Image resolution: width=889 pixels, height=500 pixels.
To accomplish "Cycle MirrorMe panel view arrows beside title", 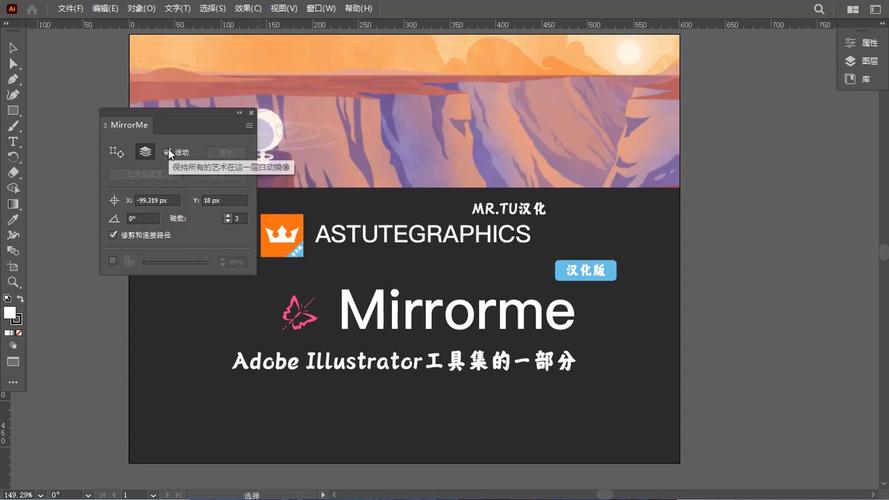I will tap(105, 125).
